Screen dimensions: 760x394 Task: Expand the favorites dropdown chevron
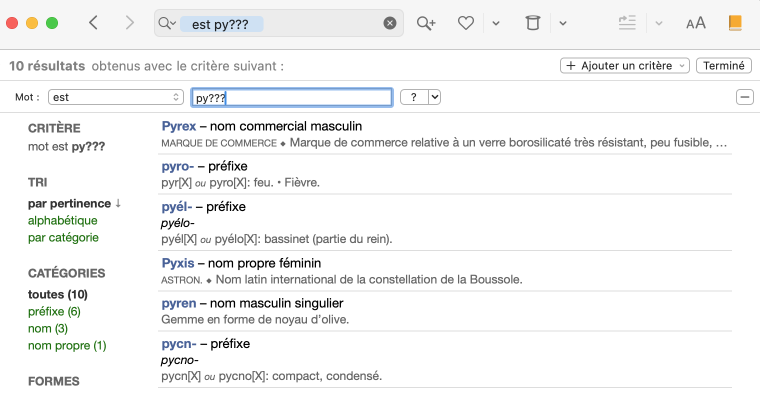click(496, 23)
